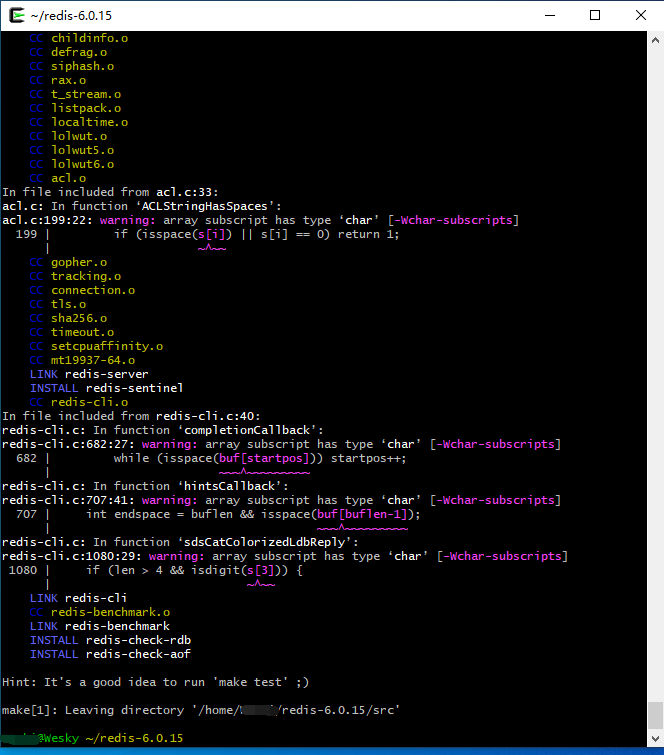Screen dimensions: 664x755
Task: Click the 'ACLStringHasSpaces' function name
Action: pyautogui.click(x=205, y=206)
